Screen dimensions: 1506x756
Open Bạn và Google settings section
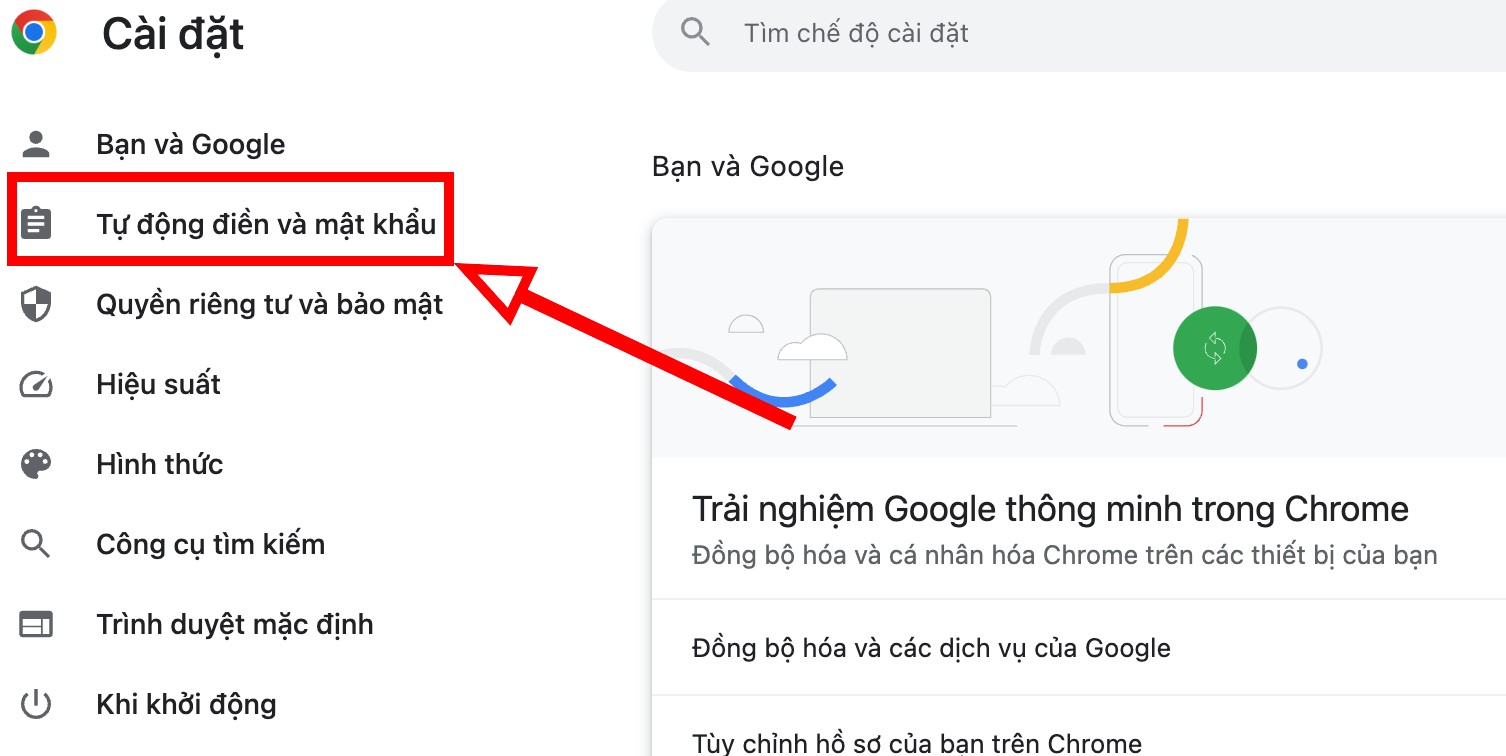point(190,144)
